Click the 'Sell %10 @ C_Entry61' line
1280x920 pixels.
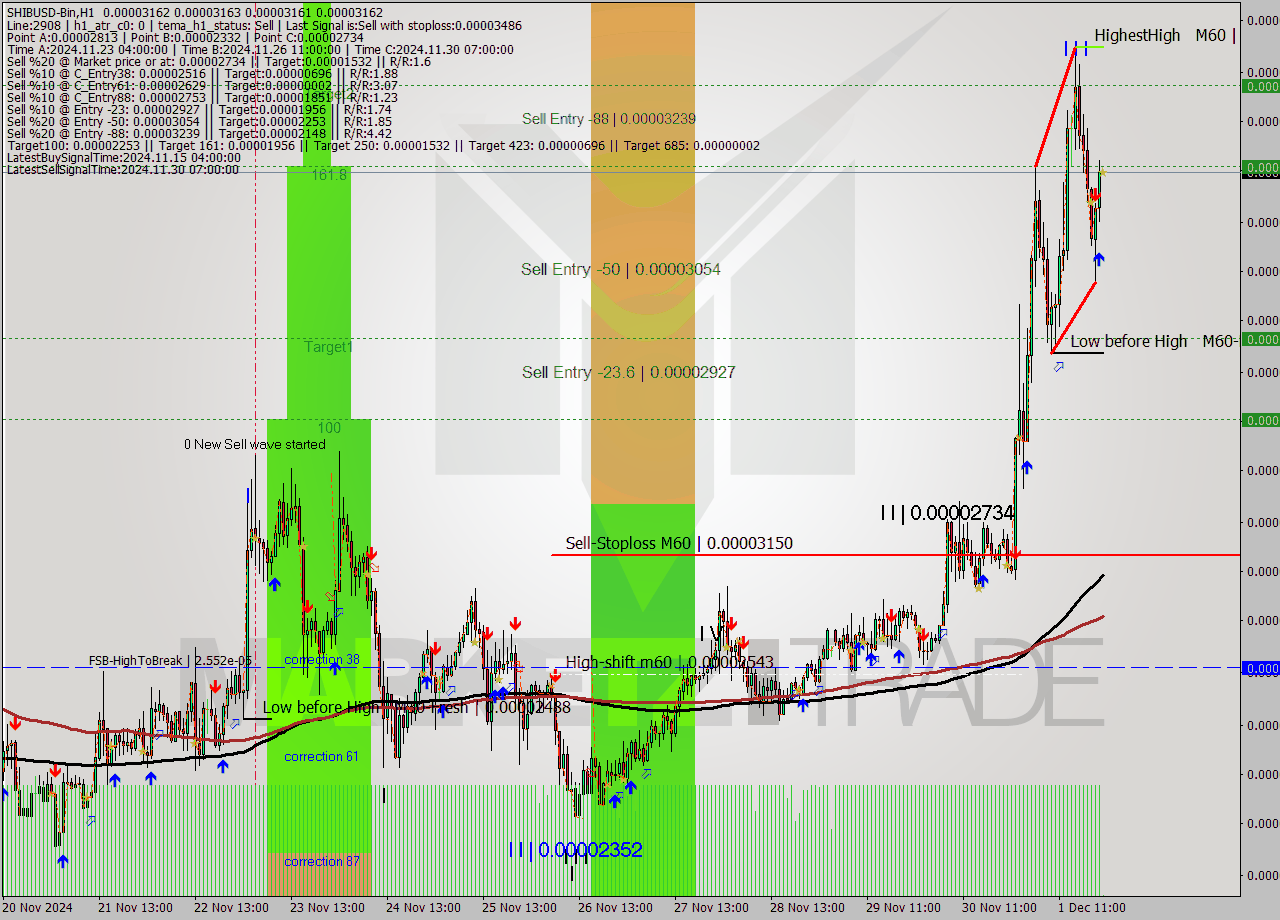(x=202, y=85)
